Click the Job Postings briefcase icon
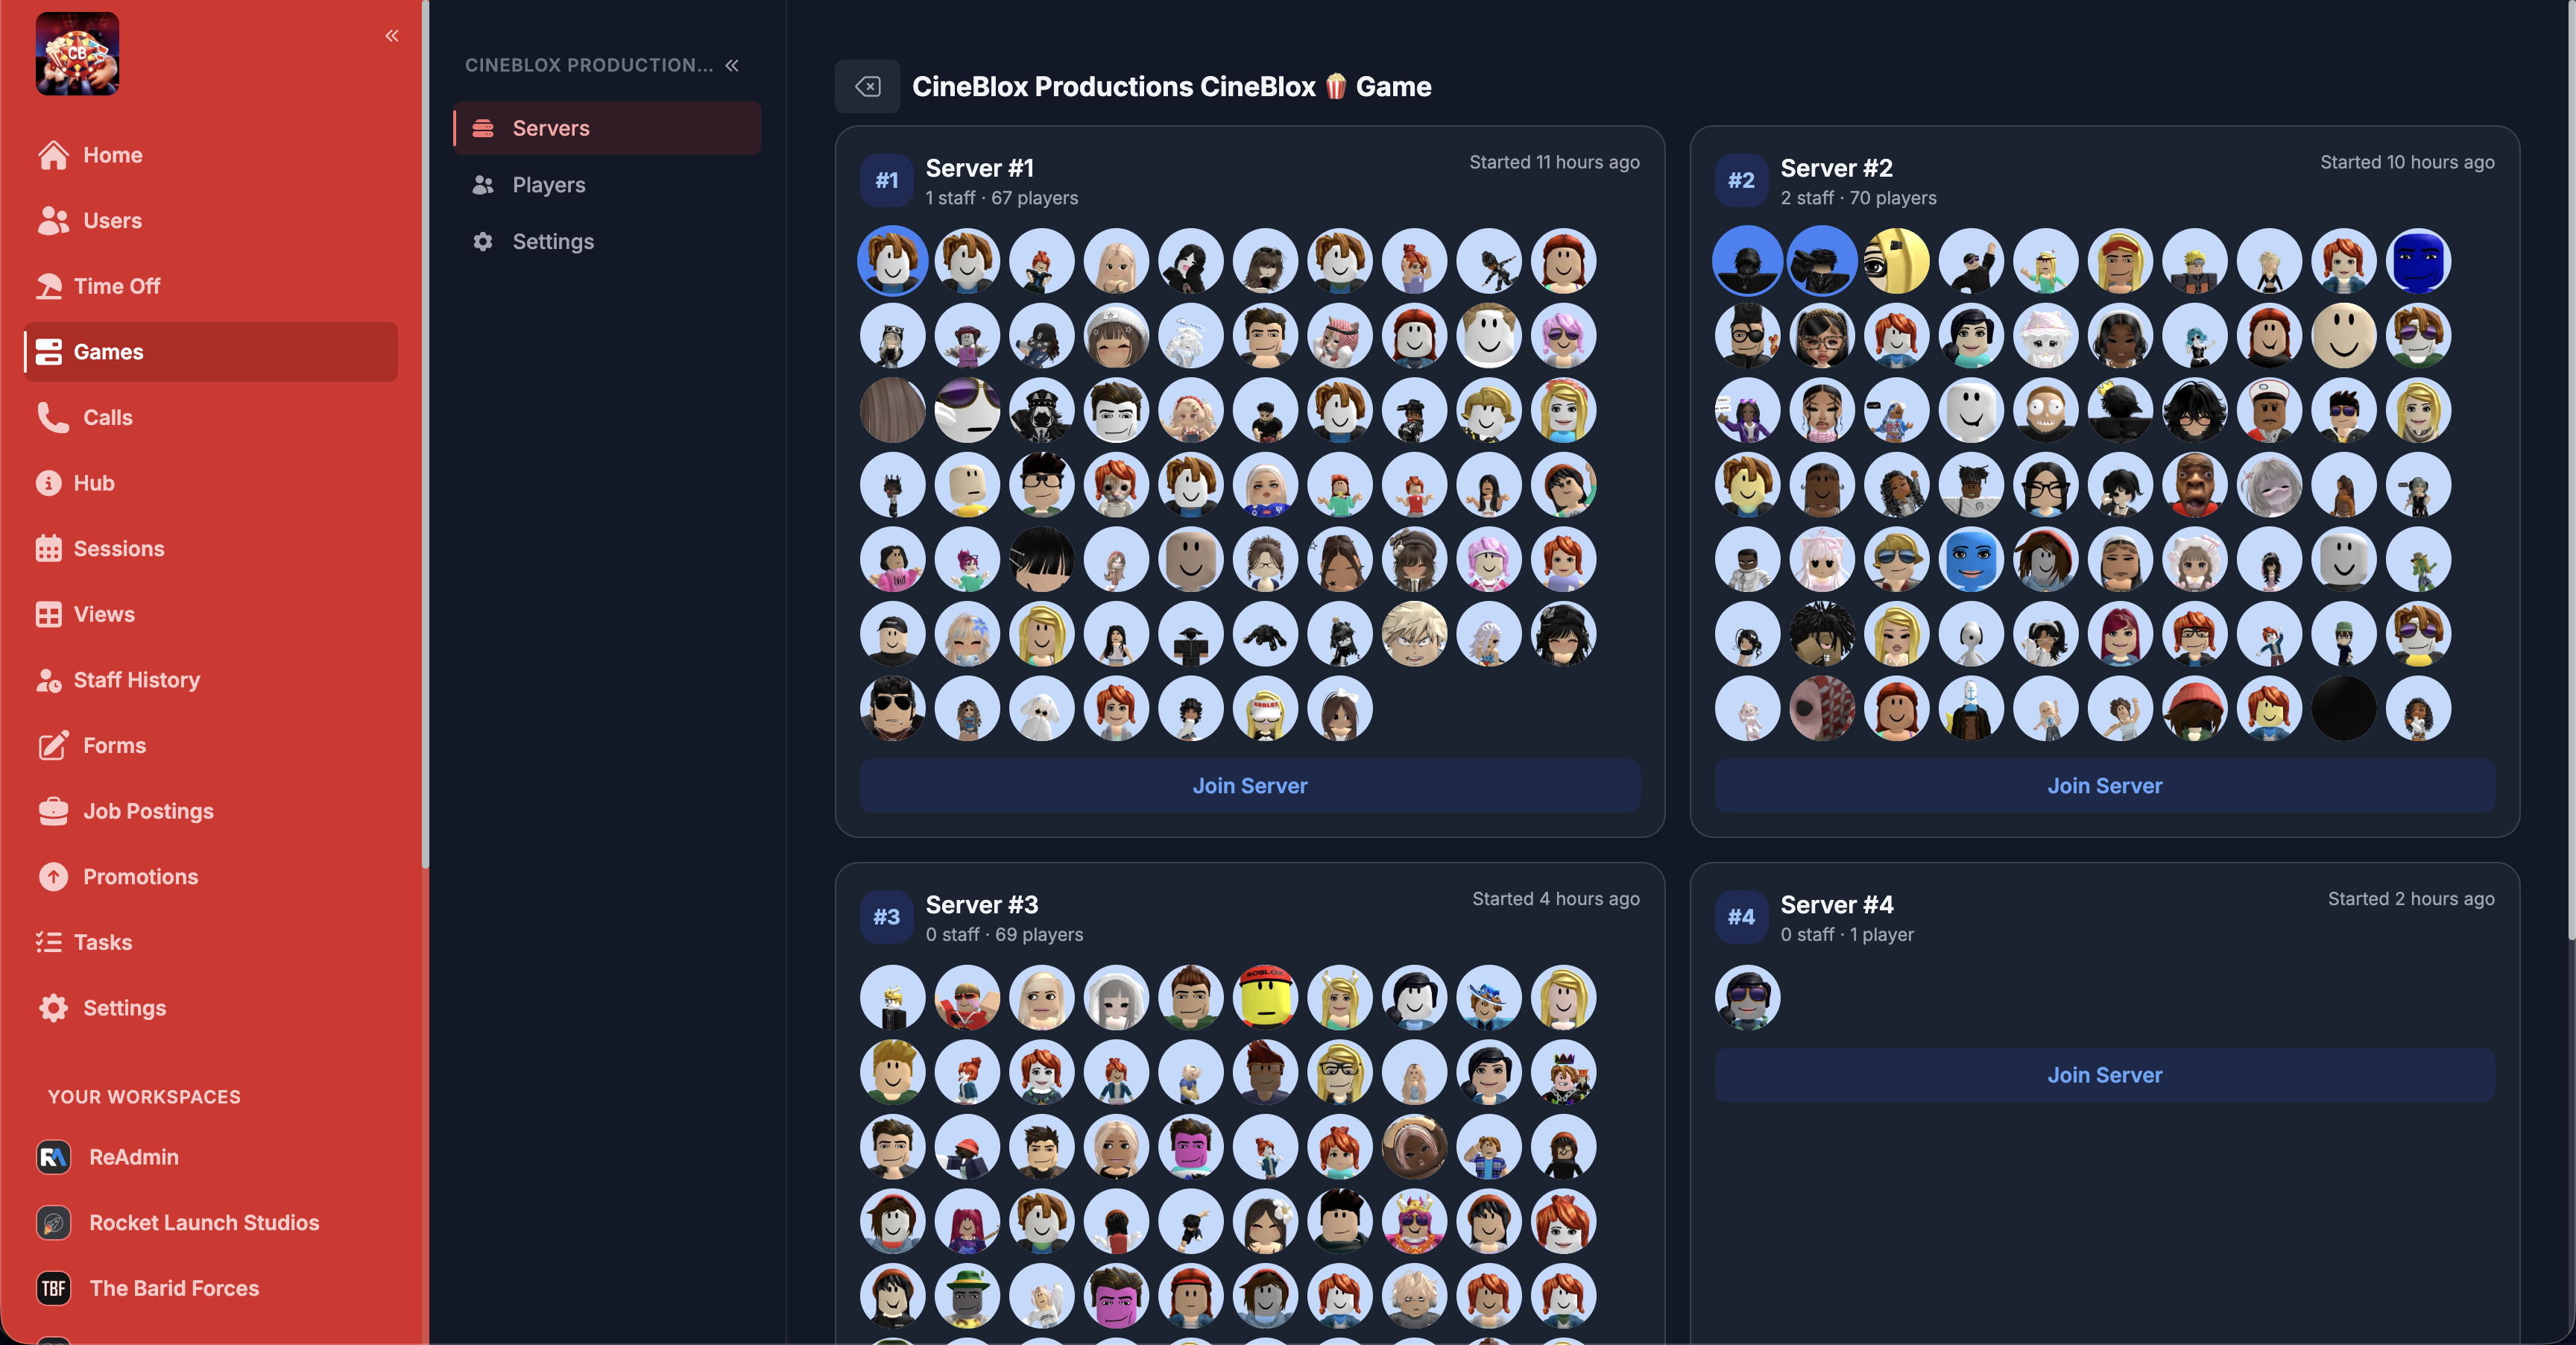The width and height of the screenshot is (2576, 1345). click(x=53, y=811)
